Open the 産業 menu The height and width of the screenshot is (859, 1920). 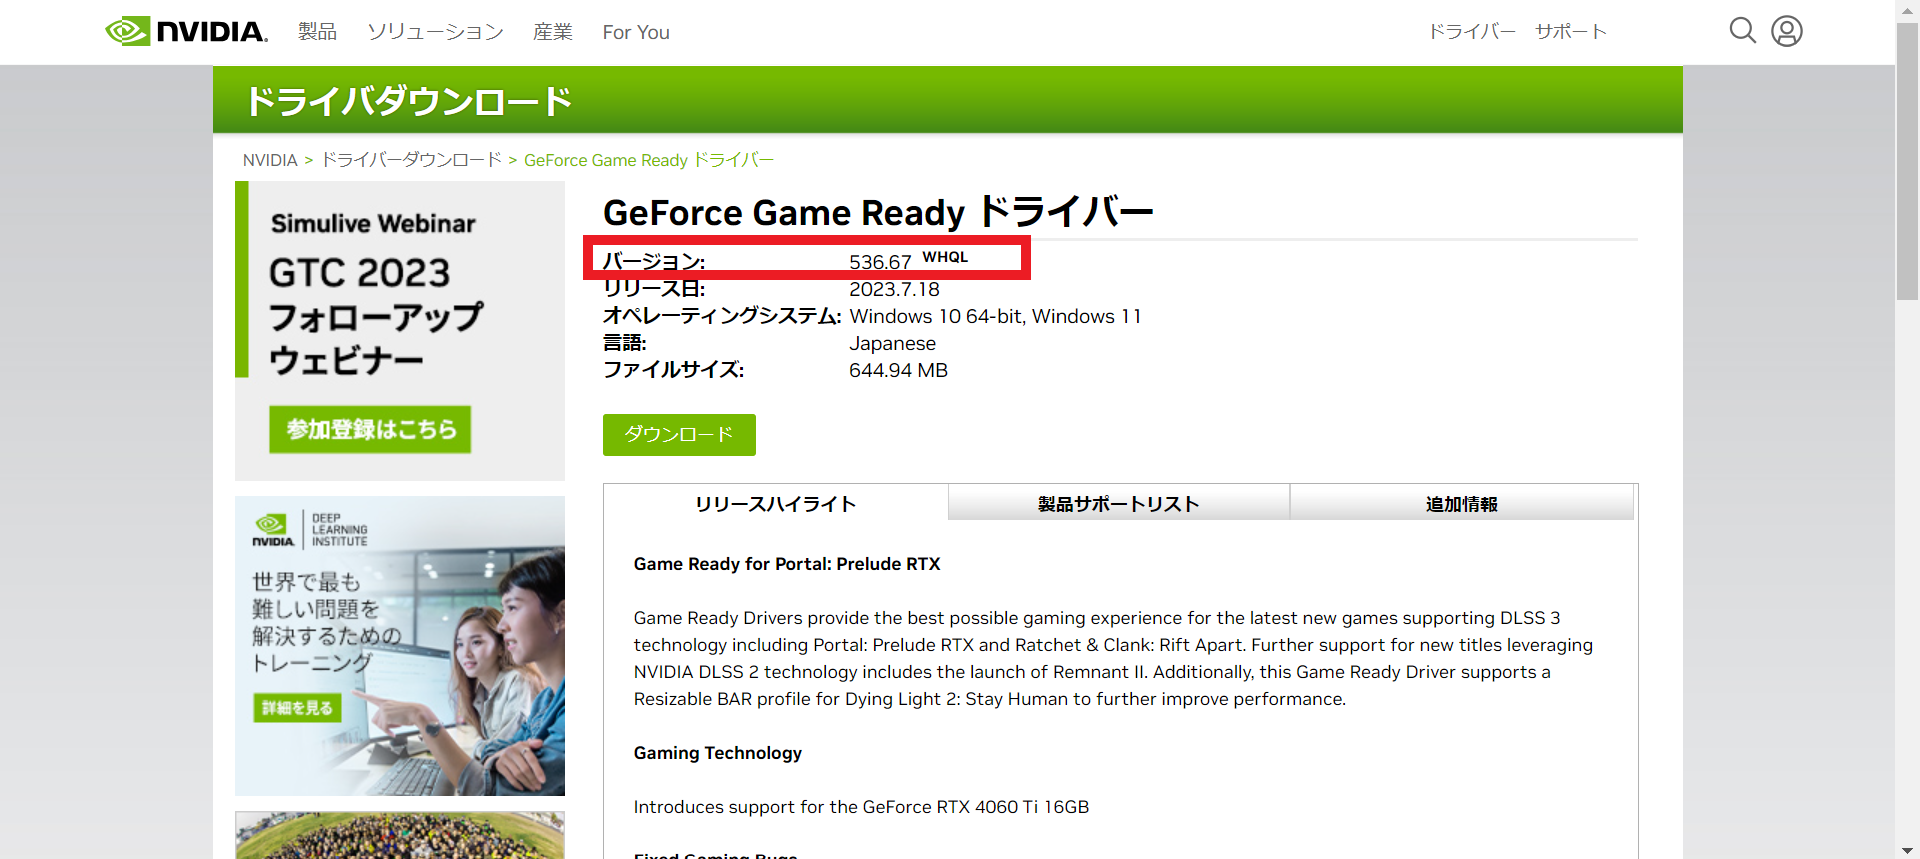tap(552, 32)
